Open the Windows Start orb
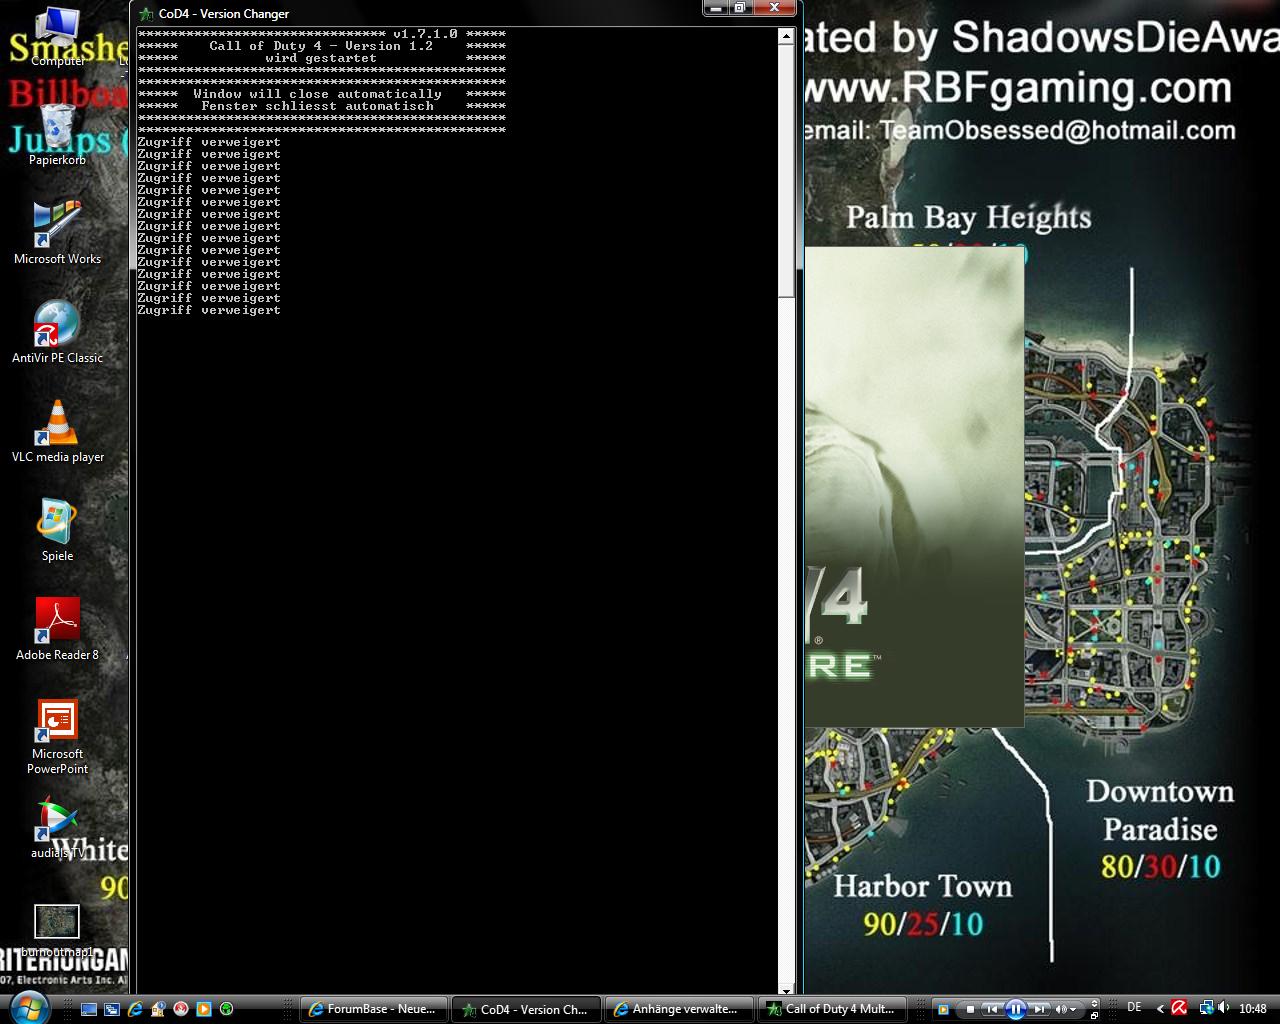The height and width of the screenshot is (1024, 1280). [x=30, y=1009]
